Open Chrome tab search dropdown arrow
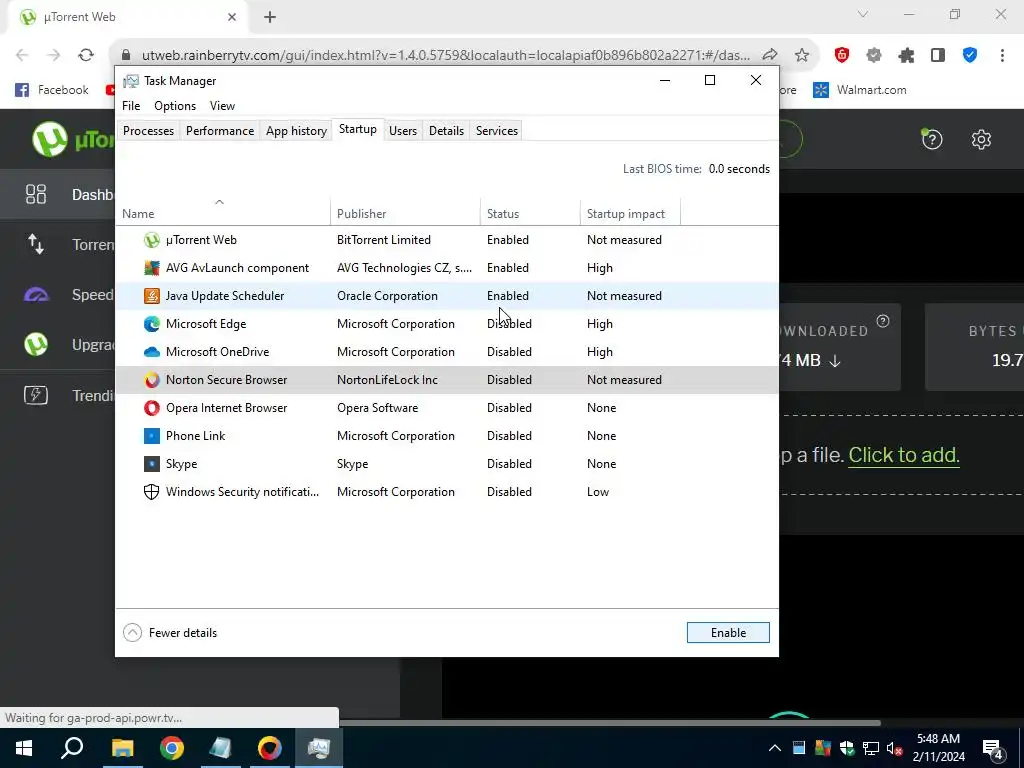Screen dimensions: 1024x768 tap(863, 14)
